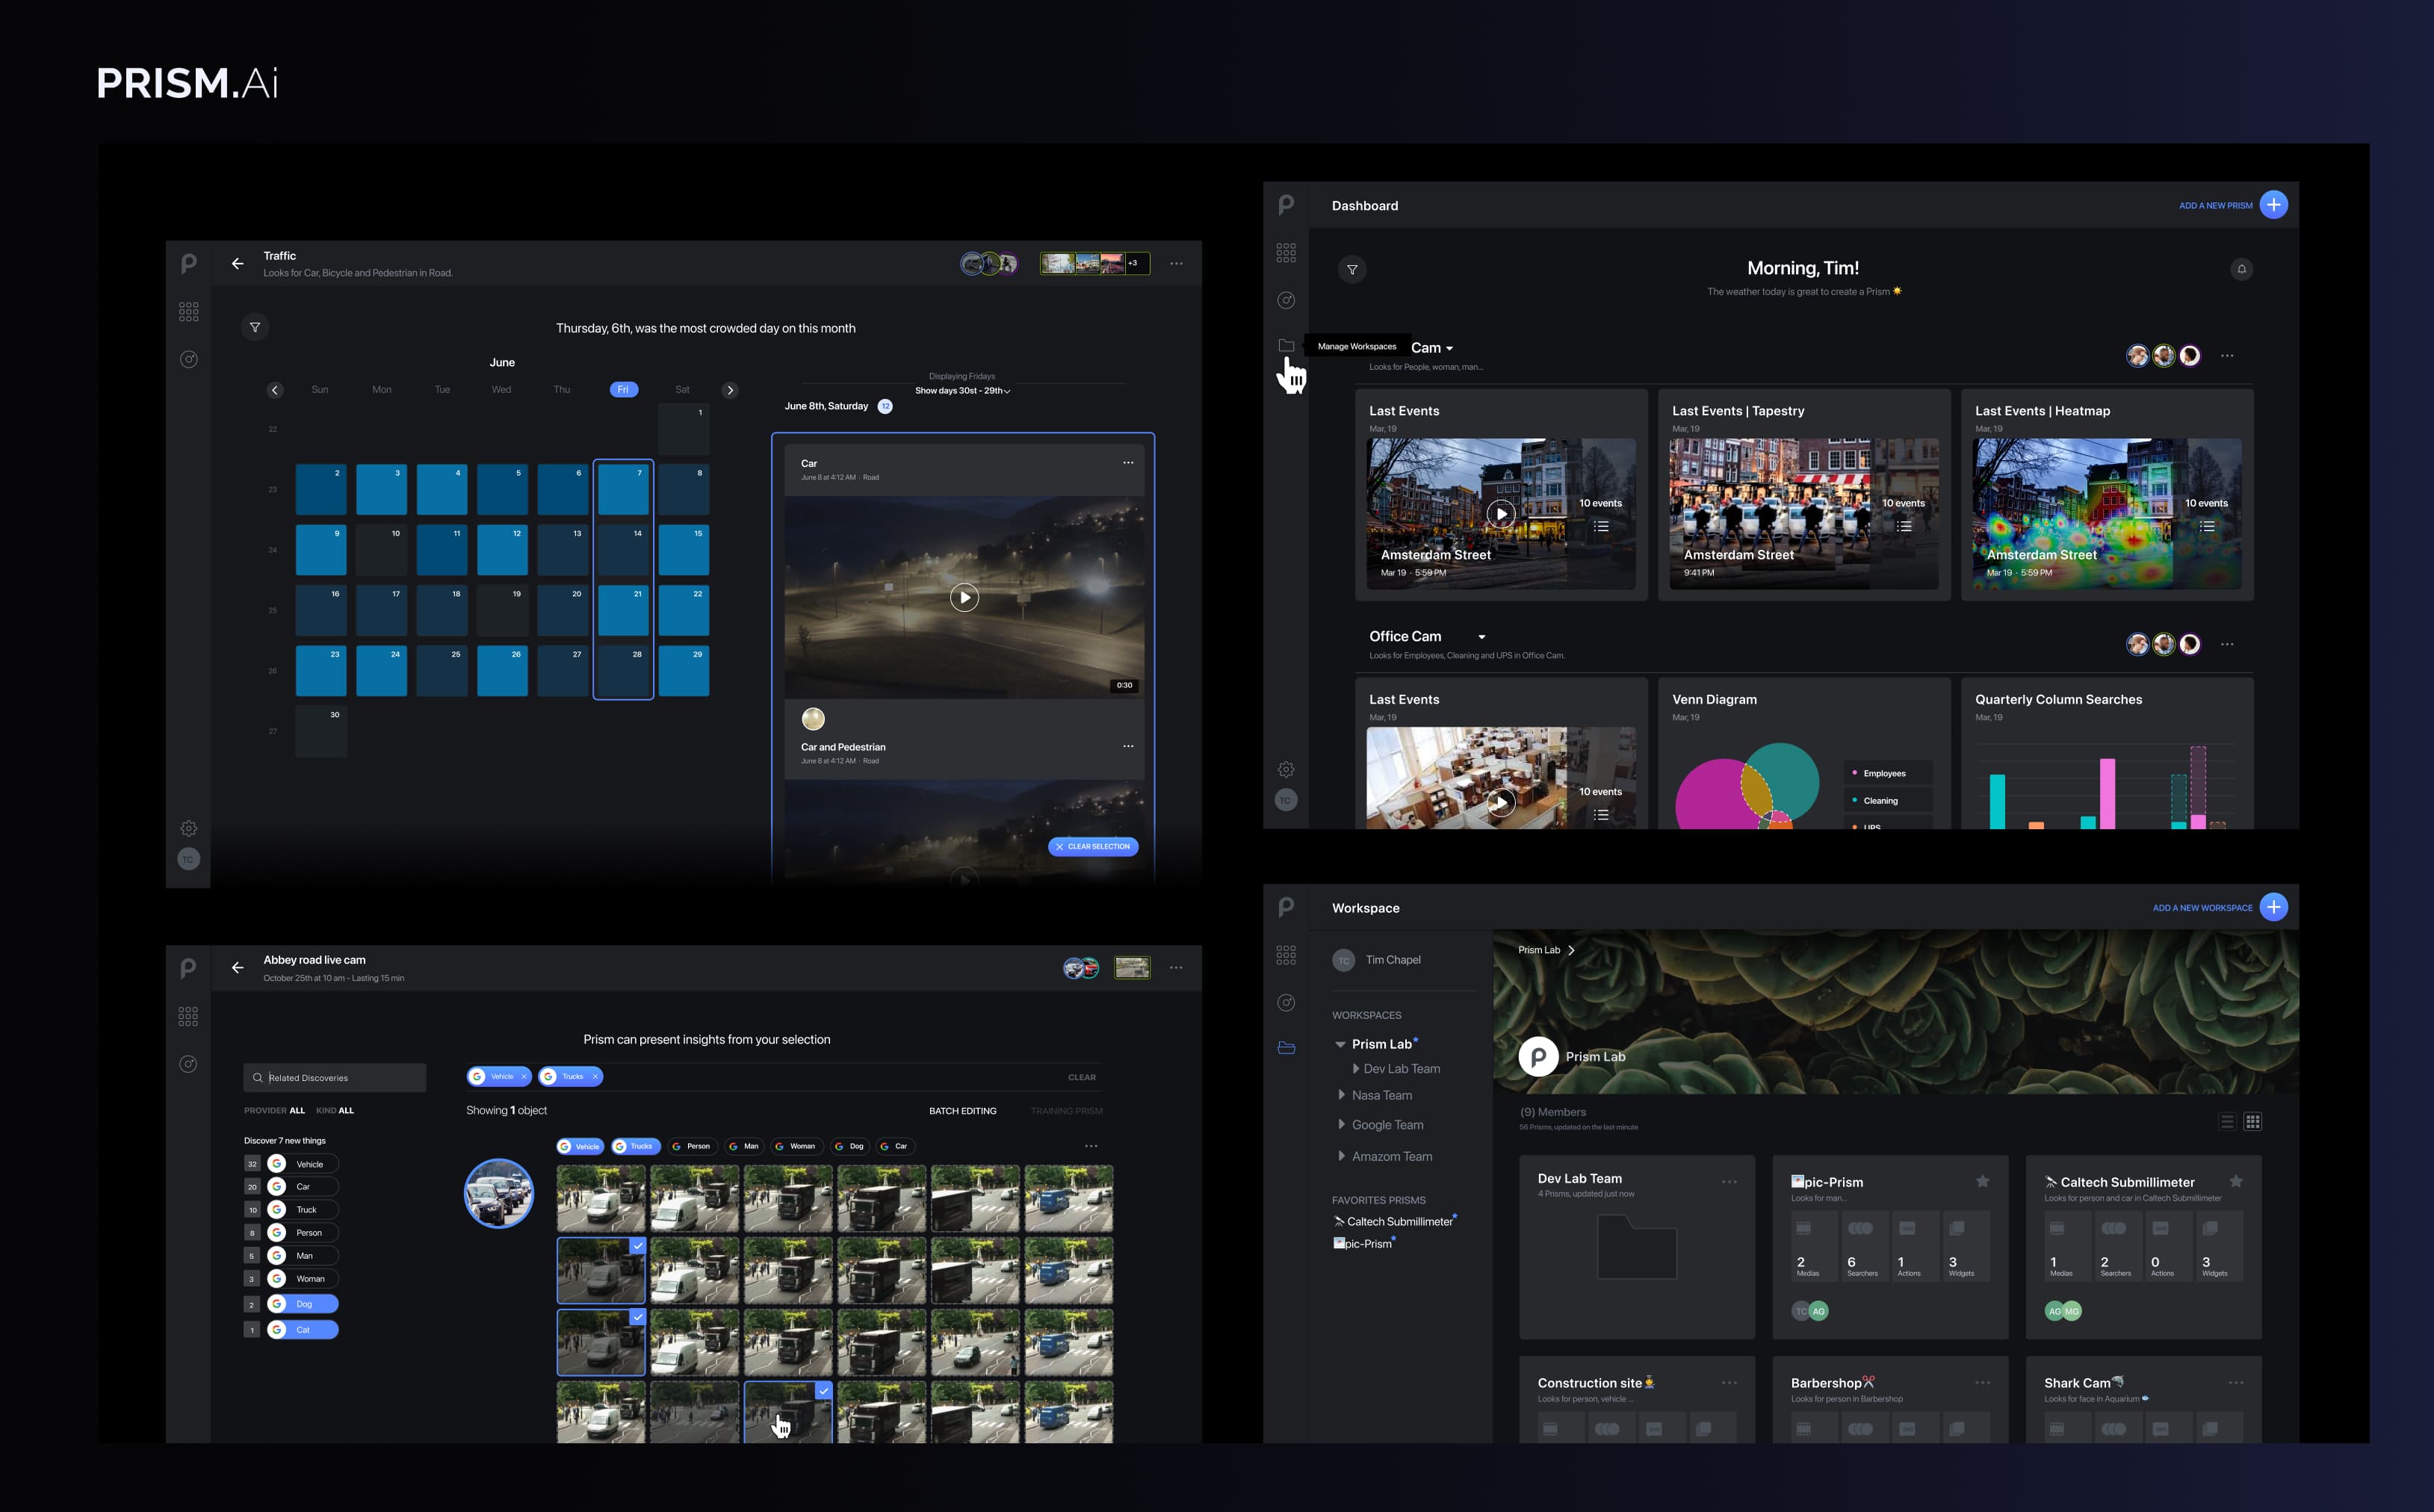Click the filter funnel icon in Traffic window
The image size is (2434, 1512).
click(255, 327)
